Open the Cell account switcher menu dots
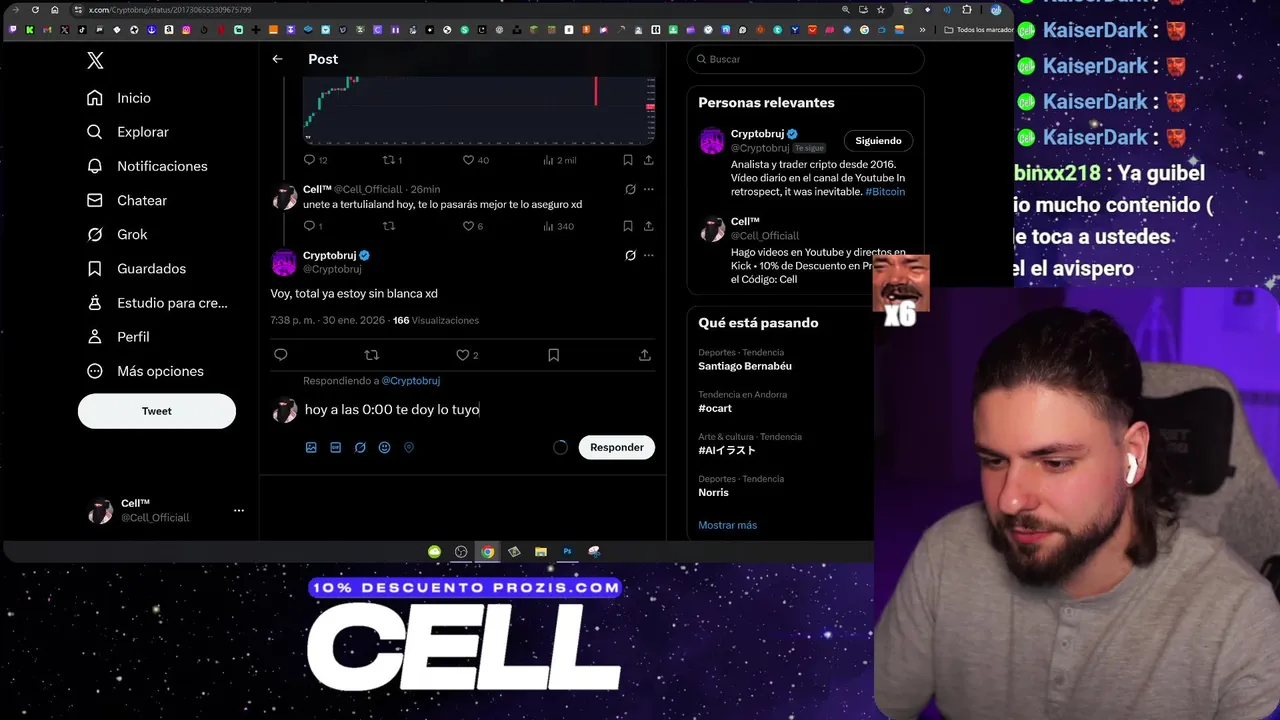 [238, 510]
